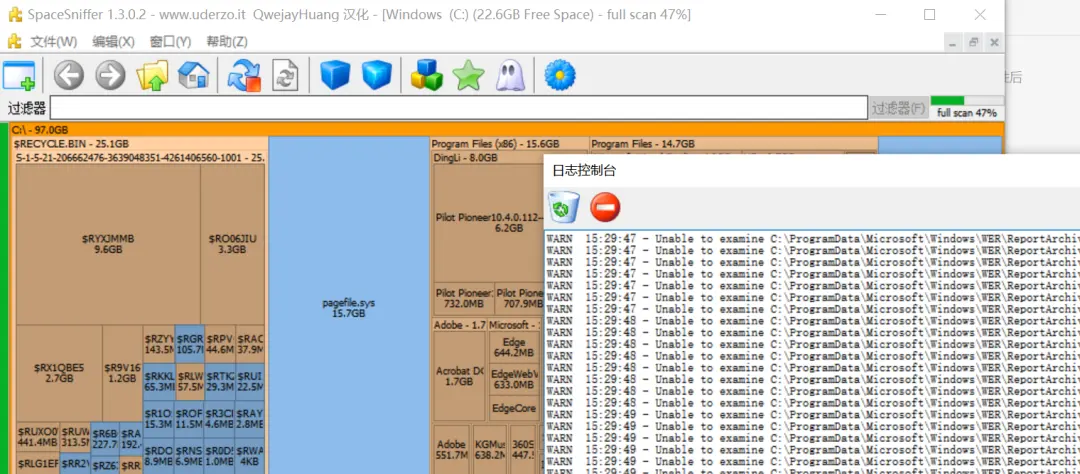Select the $RGR 105.7 file block
Viewport: 1080px width, 474px height.
click(x=189, y=344)
